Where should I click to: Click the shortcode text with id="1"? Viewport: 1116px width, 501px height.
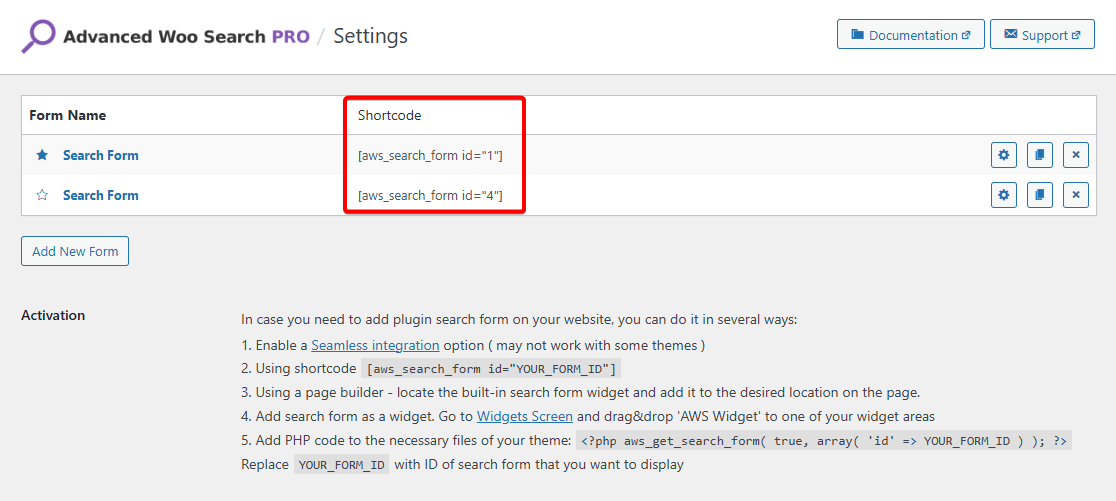click(430, 155)
